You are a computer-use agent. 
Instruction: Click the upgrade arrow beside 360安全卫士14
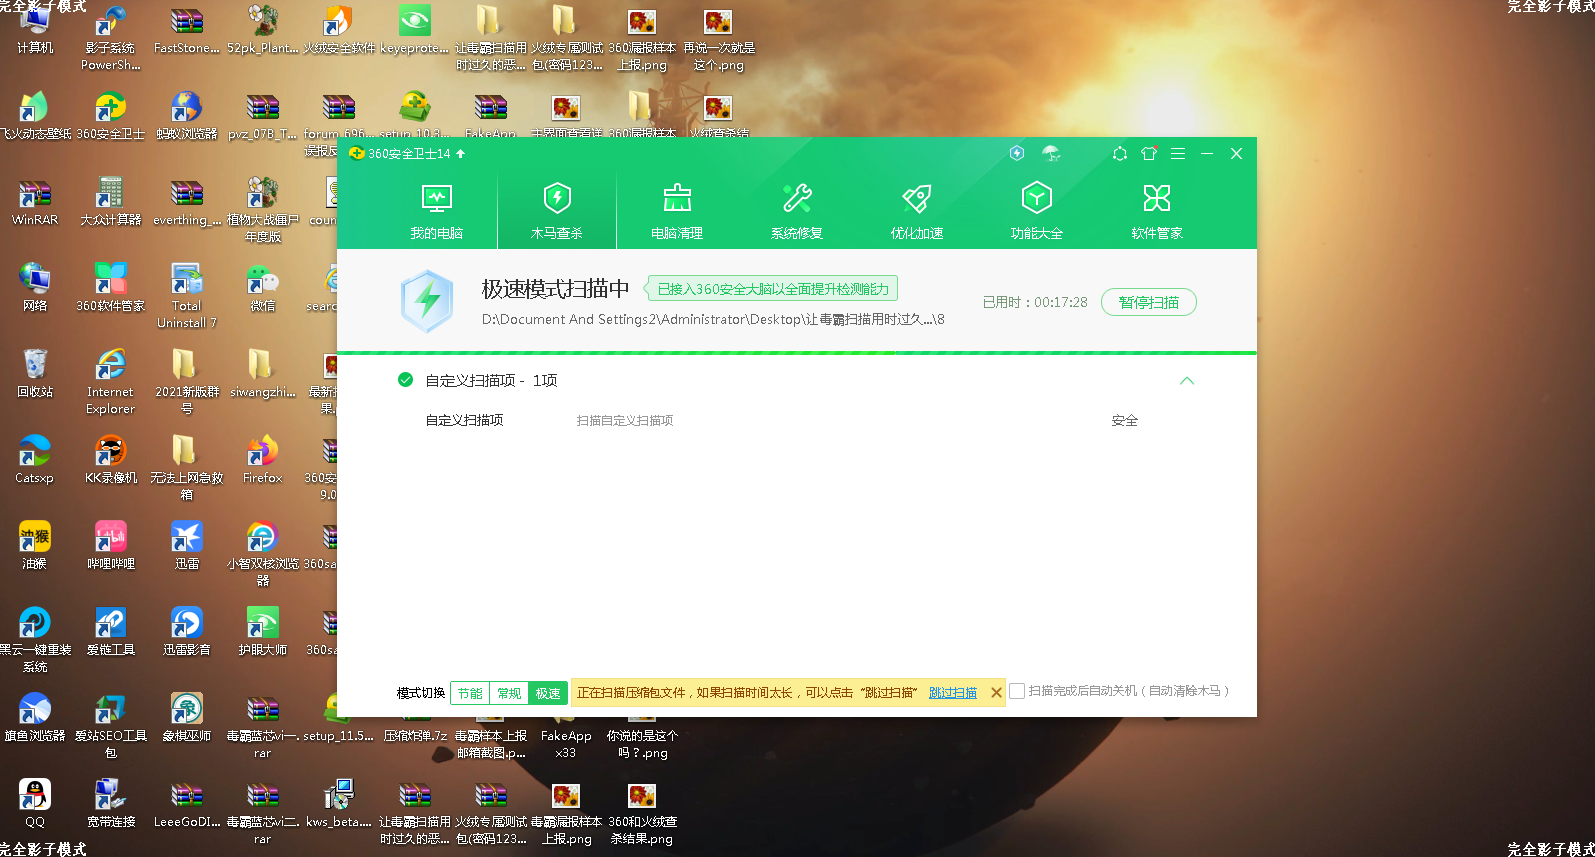click(460, 154)
